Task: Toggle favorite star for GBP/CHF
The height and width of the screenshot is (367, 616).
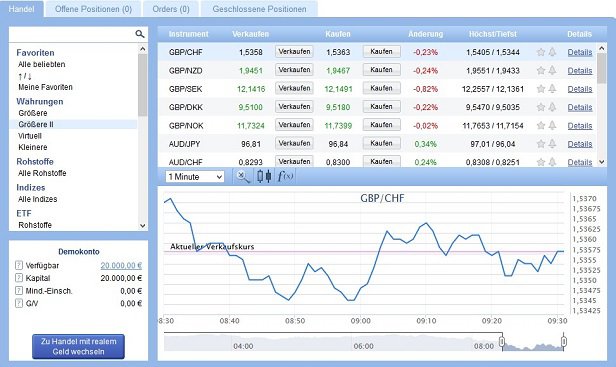Action: click(x=541, y=52)
